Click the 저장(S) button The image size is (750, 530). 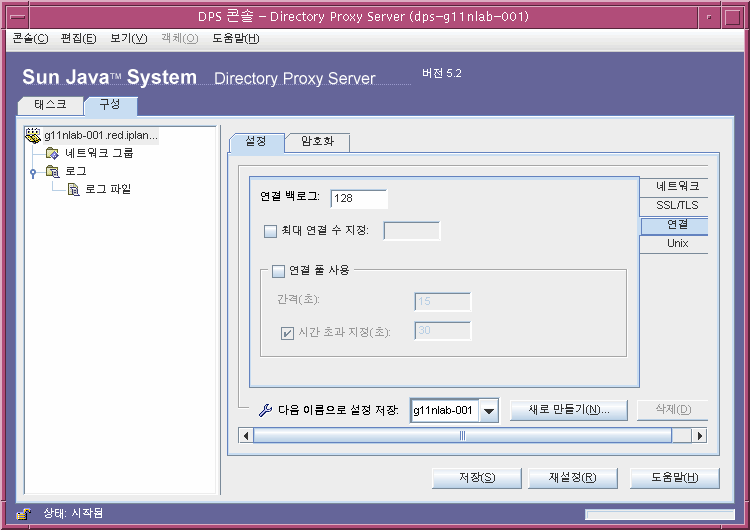[477, 478]
